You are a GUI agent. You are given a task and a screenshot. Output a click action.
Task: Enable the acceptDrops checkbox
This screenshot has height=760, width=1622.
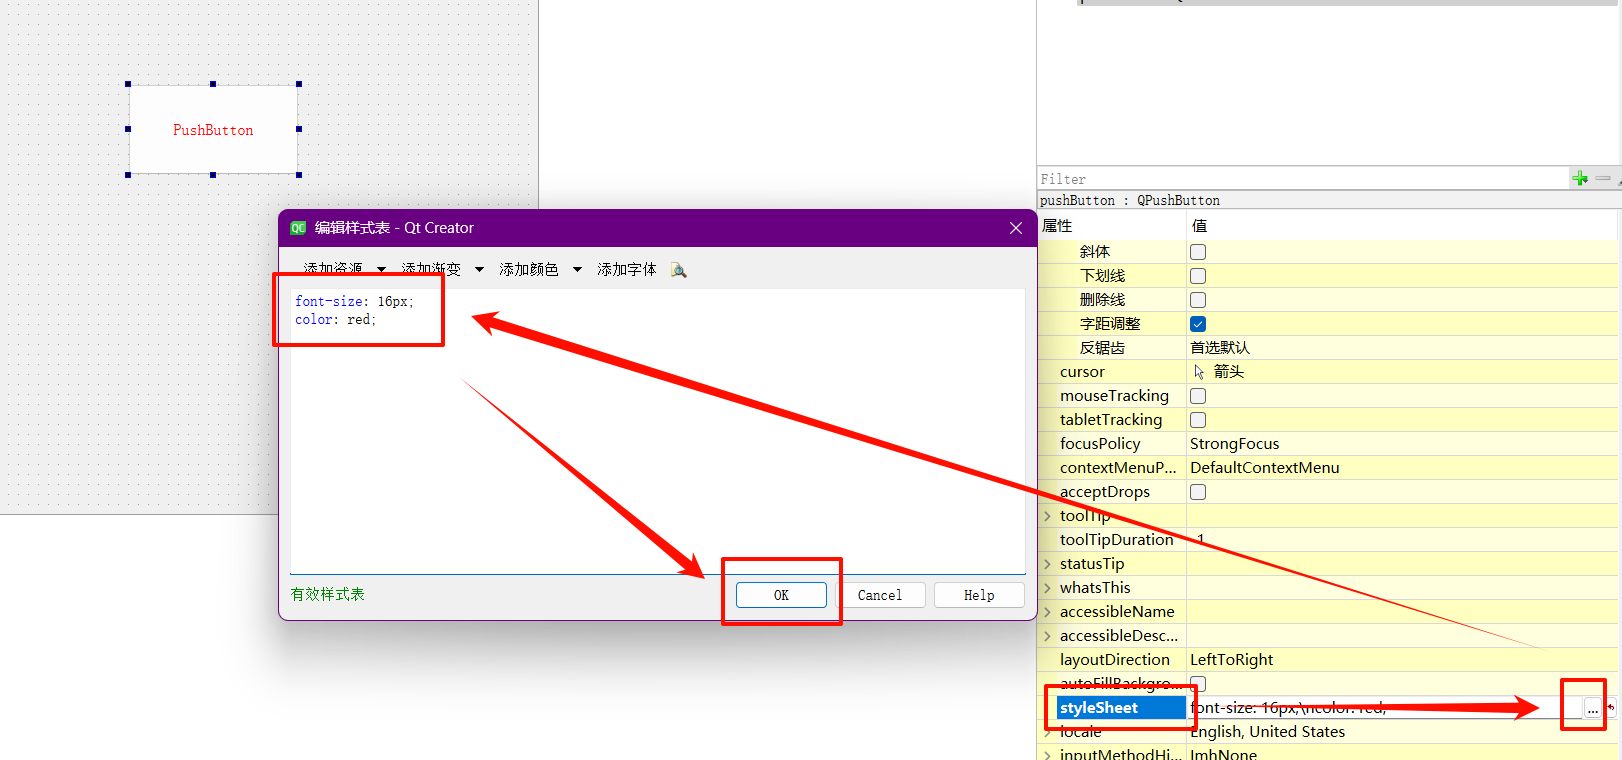tap(1198, 492)
